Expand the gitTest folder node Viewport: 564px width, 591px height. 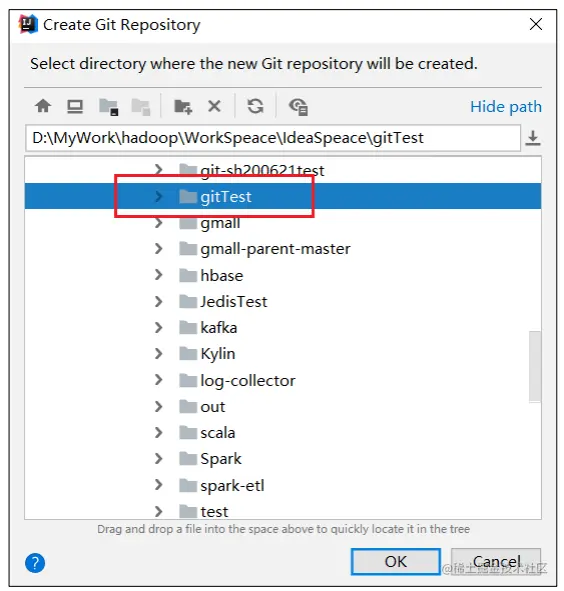(159, 196)
